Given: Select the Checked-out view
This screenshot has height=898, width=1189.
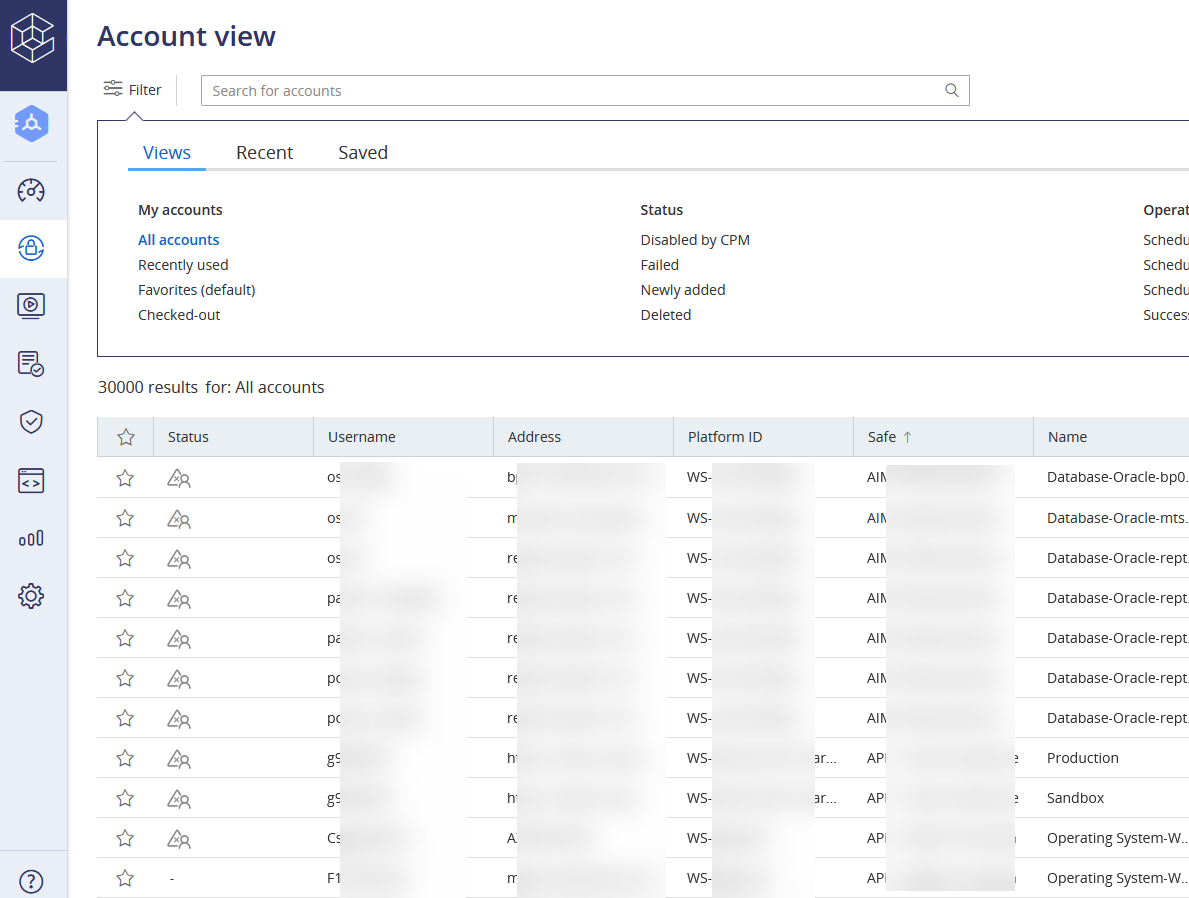Looking at the screenshot, I should 179,315.
